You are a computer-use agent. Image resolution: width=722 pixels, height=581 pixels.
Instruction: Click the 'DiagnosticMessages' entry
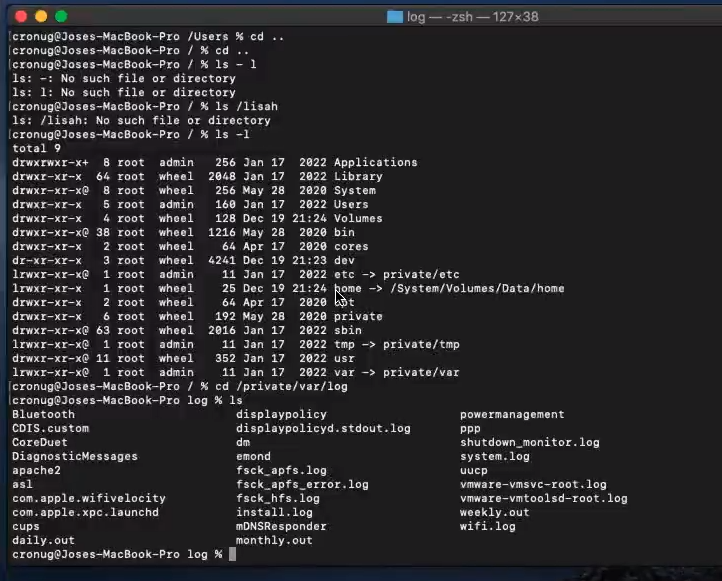tap(75, 457)
